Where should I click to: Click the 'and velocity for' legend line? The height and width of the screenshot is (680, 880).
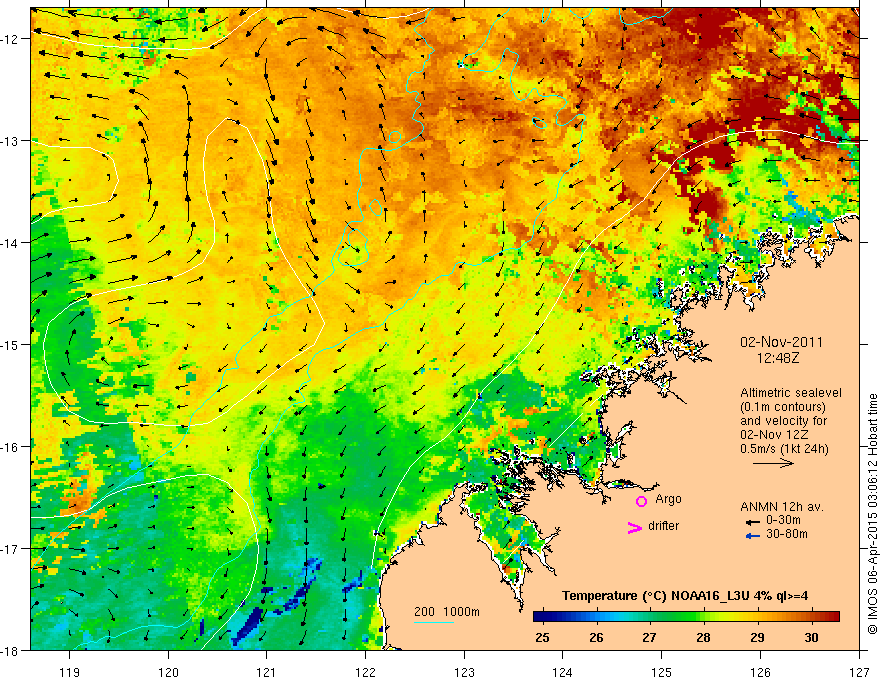tap(783, 421)
